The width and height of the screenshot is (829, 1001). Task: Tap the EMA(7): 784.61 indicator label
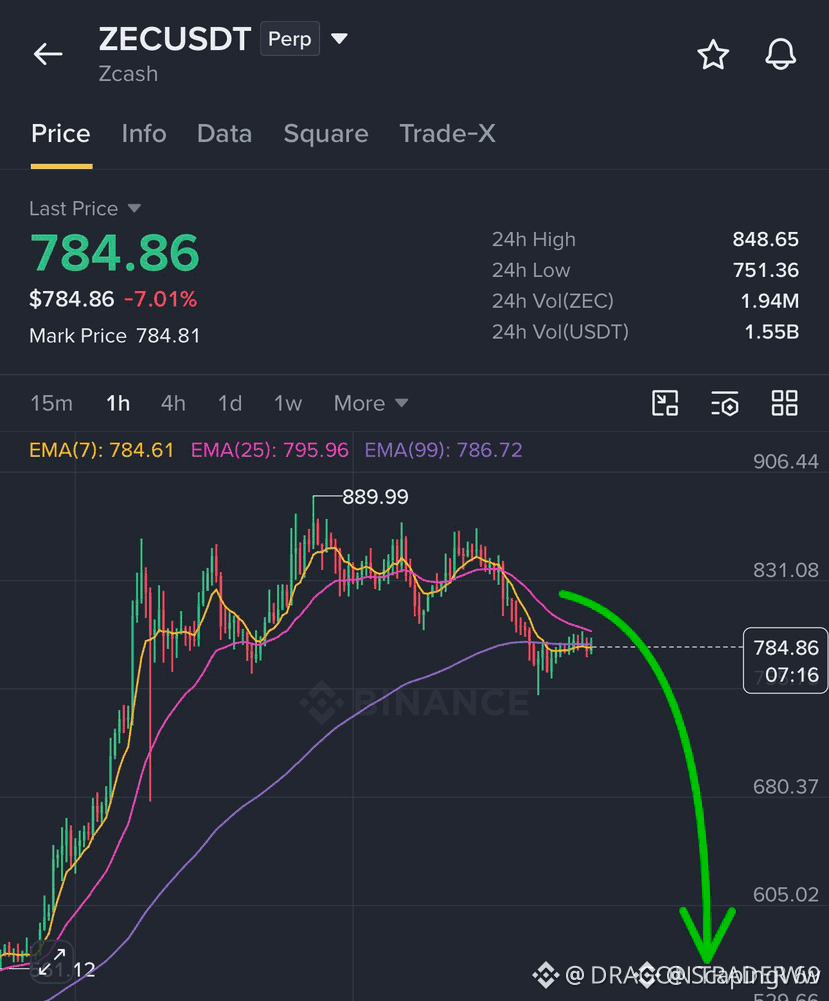101,450
